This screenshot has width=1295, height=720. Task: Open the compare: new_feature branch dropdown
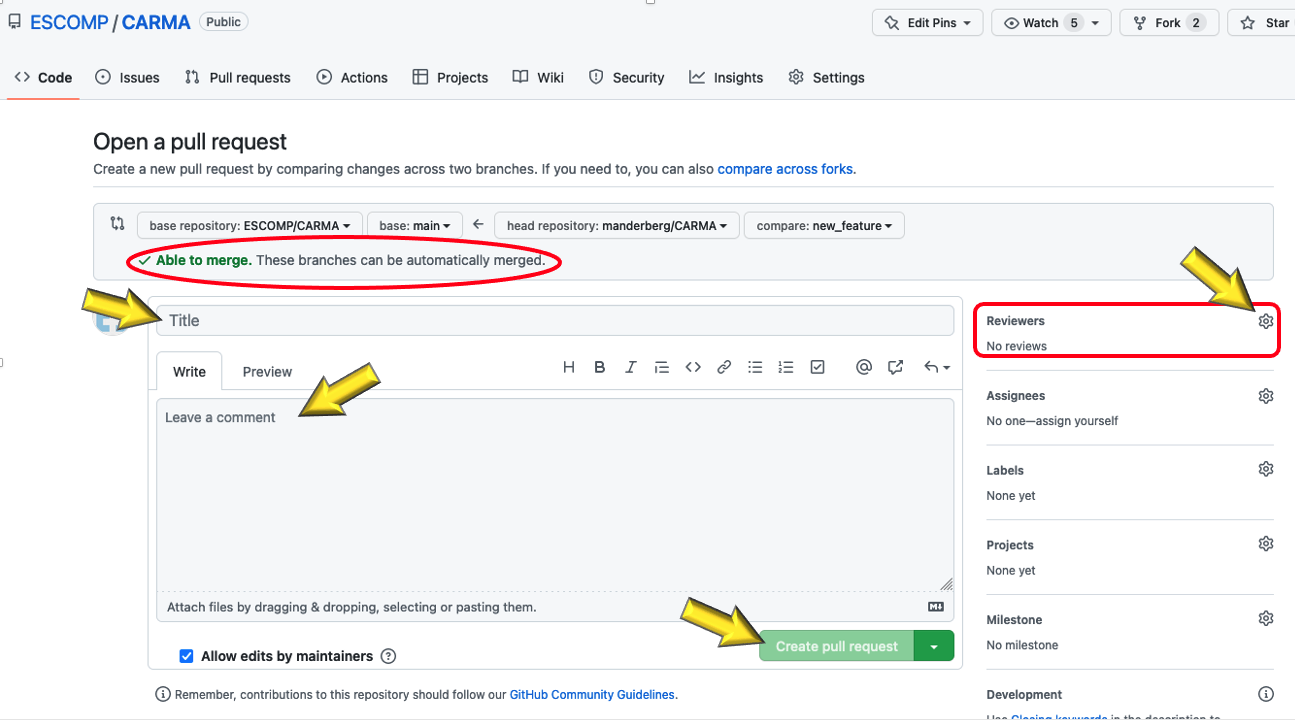823,226
